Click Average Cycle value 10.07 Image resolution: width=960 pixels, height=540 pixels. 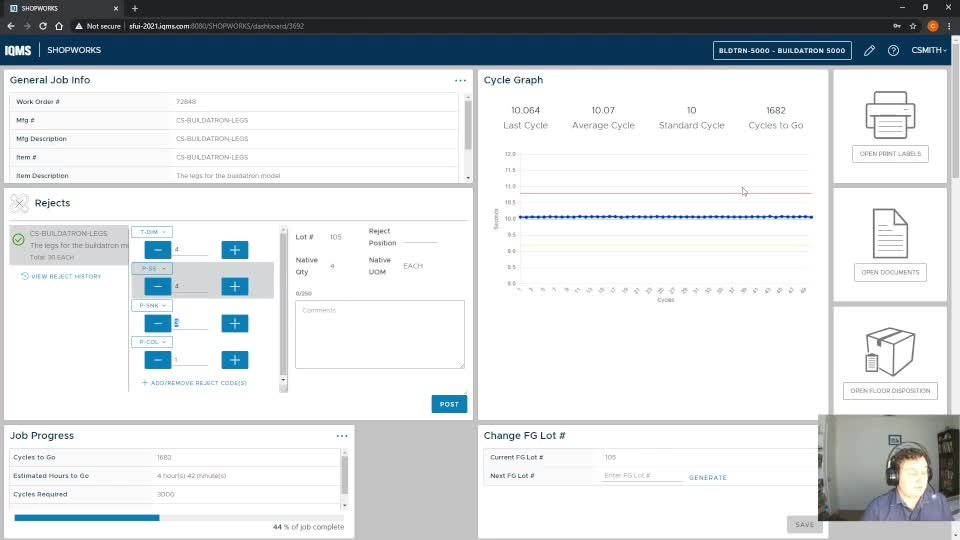[x=603, y=110]
